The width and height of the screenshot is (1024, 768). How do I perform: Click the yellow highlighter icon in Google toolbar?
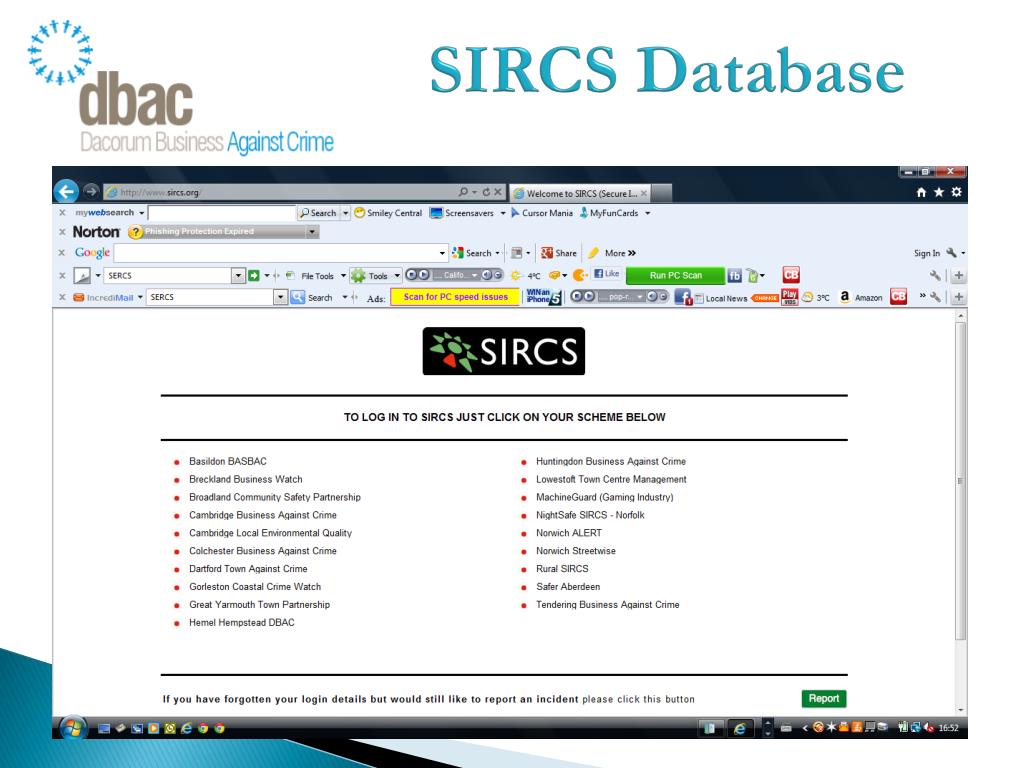click(x=593, y=253)
